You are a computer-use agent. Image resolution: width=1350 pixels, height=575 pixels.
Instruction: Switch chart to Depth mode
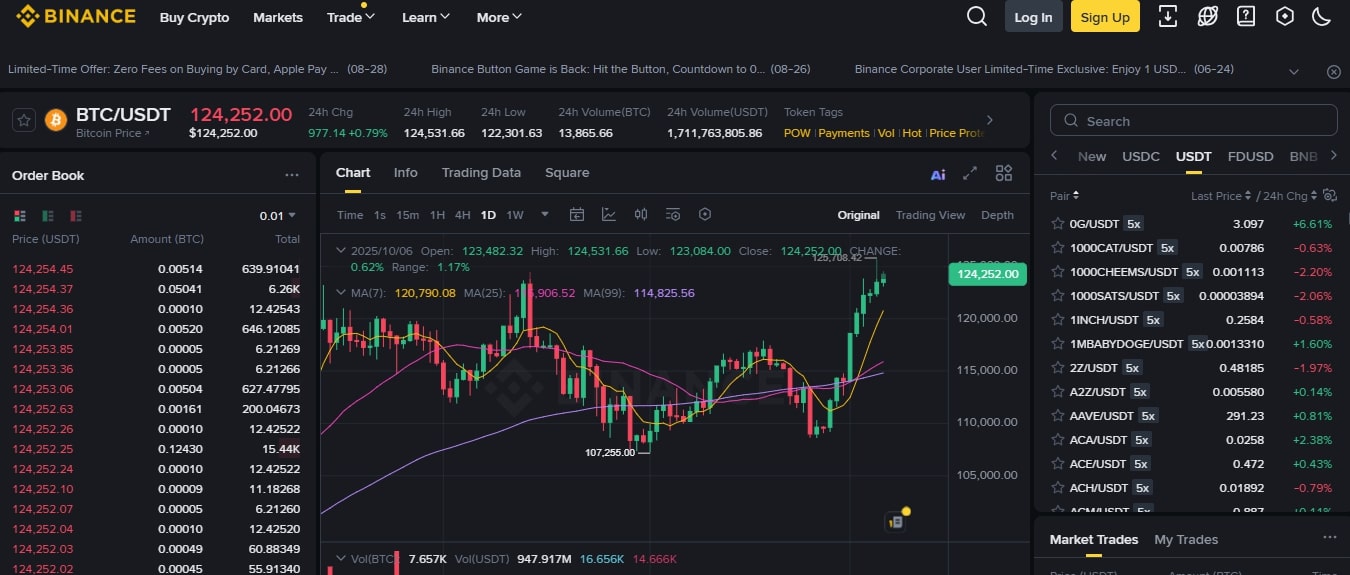click(997, 215)
